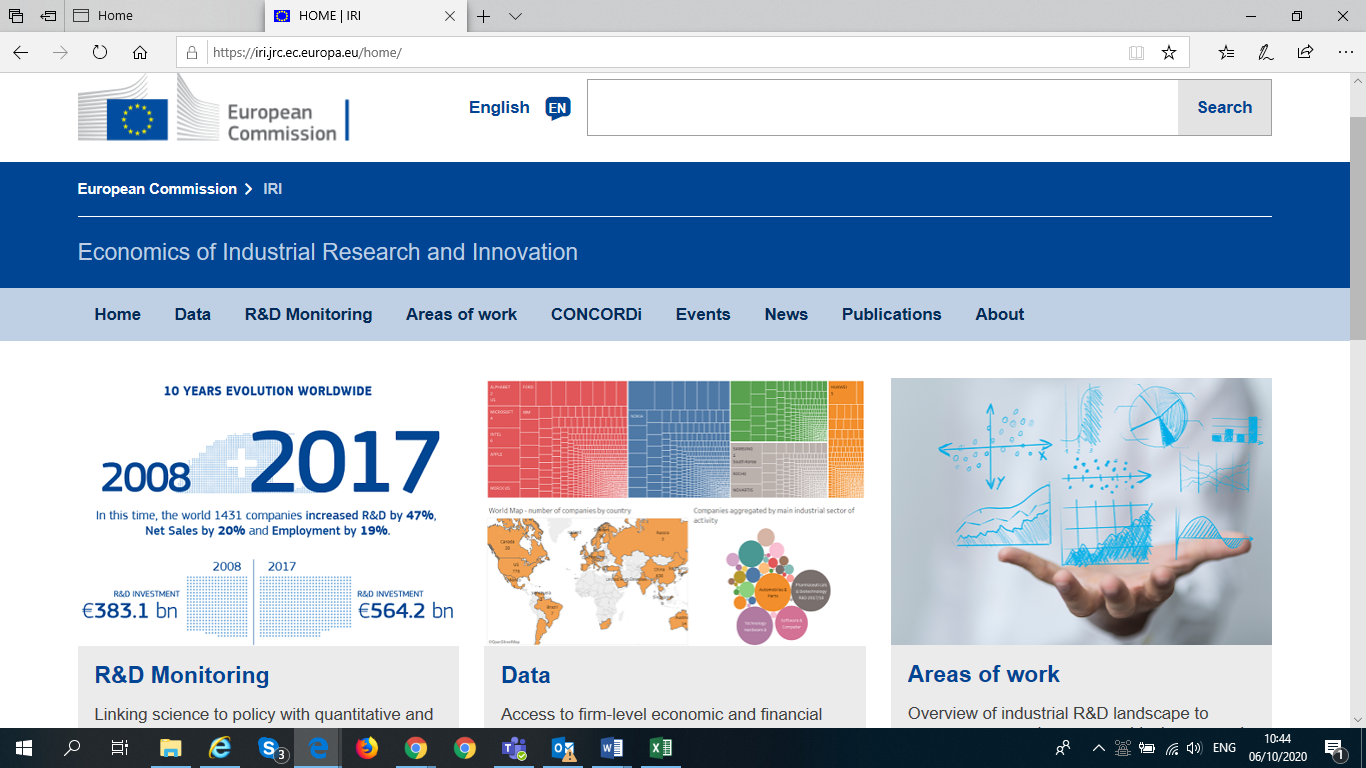Open the CONCORDi navigation item
Image resolution: width=1366 pixels, height=768 pixels.
tap(596, 314)
